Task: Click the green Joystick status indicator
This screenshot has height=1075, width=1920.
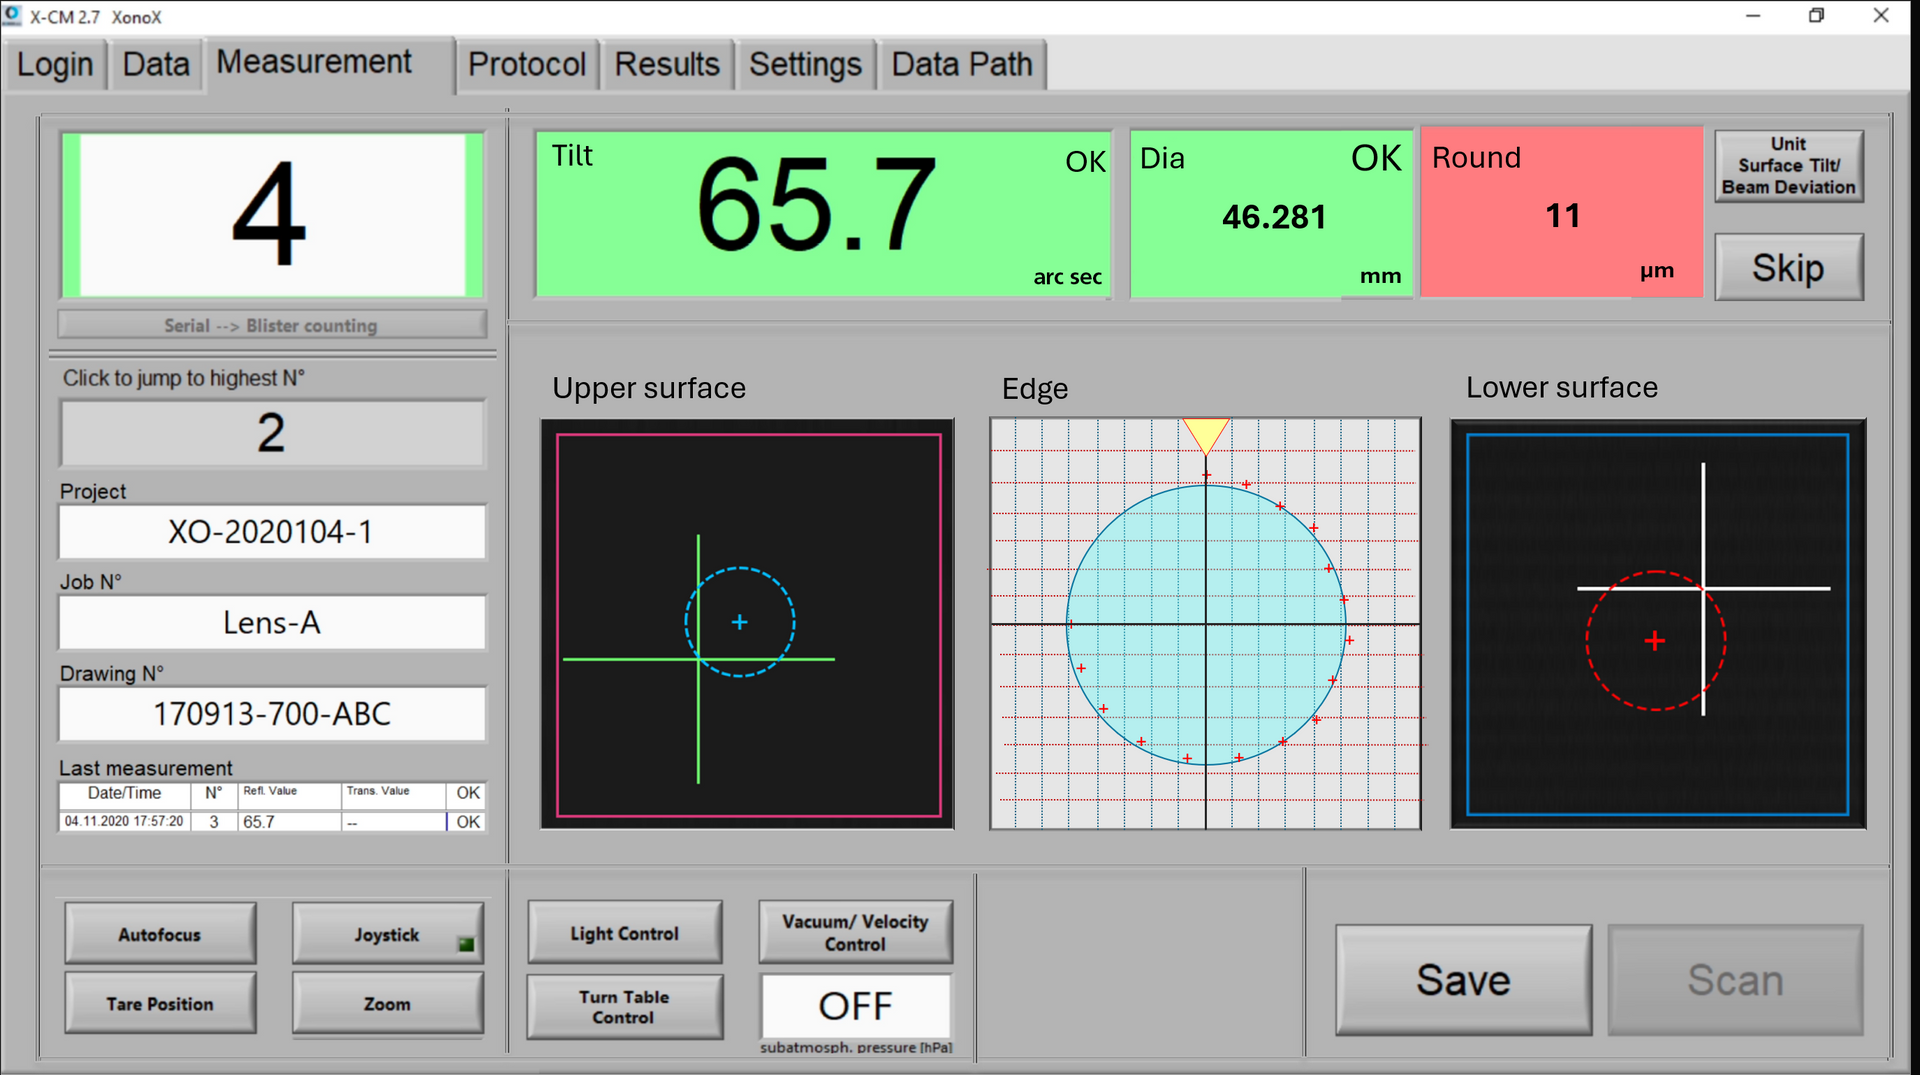Action: point(465,944)
